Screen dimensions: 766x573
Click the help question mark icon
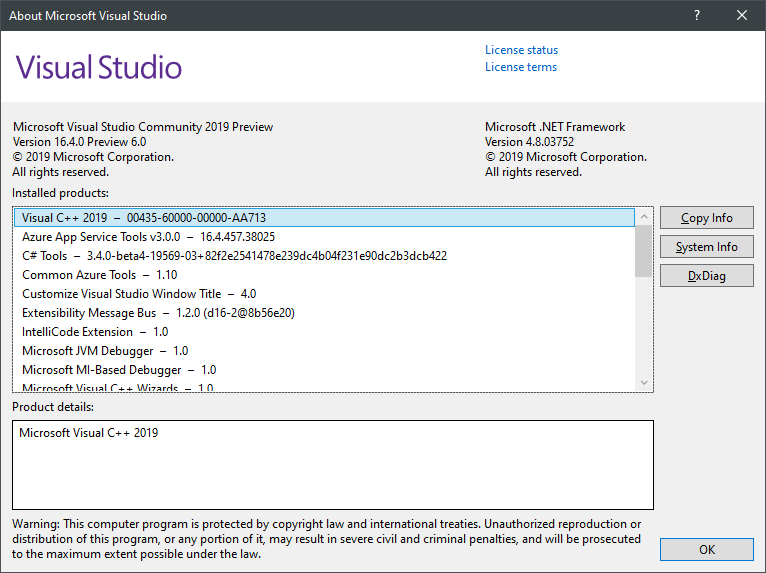(x=697, y=16)
